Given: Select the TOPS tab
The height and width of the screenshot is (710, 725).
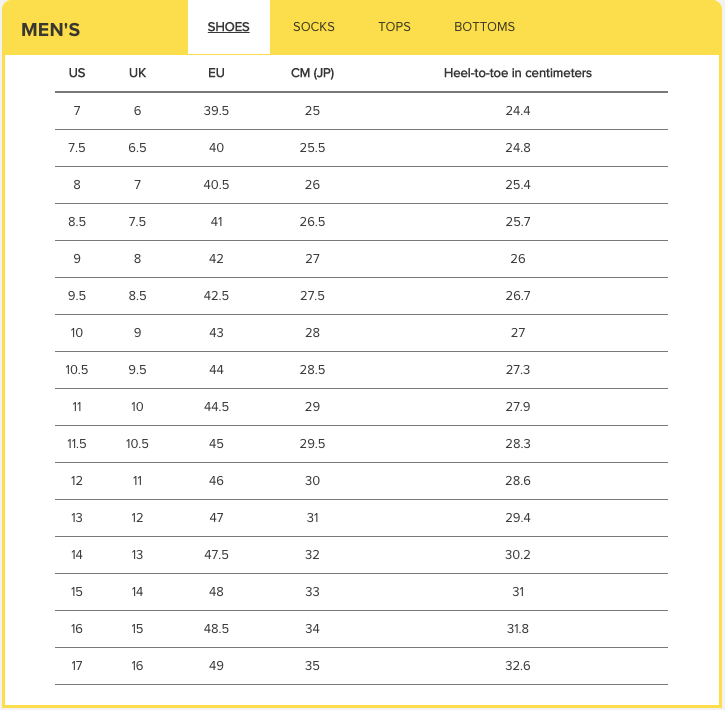Looking at the screenshot, I should coord(394,27).
